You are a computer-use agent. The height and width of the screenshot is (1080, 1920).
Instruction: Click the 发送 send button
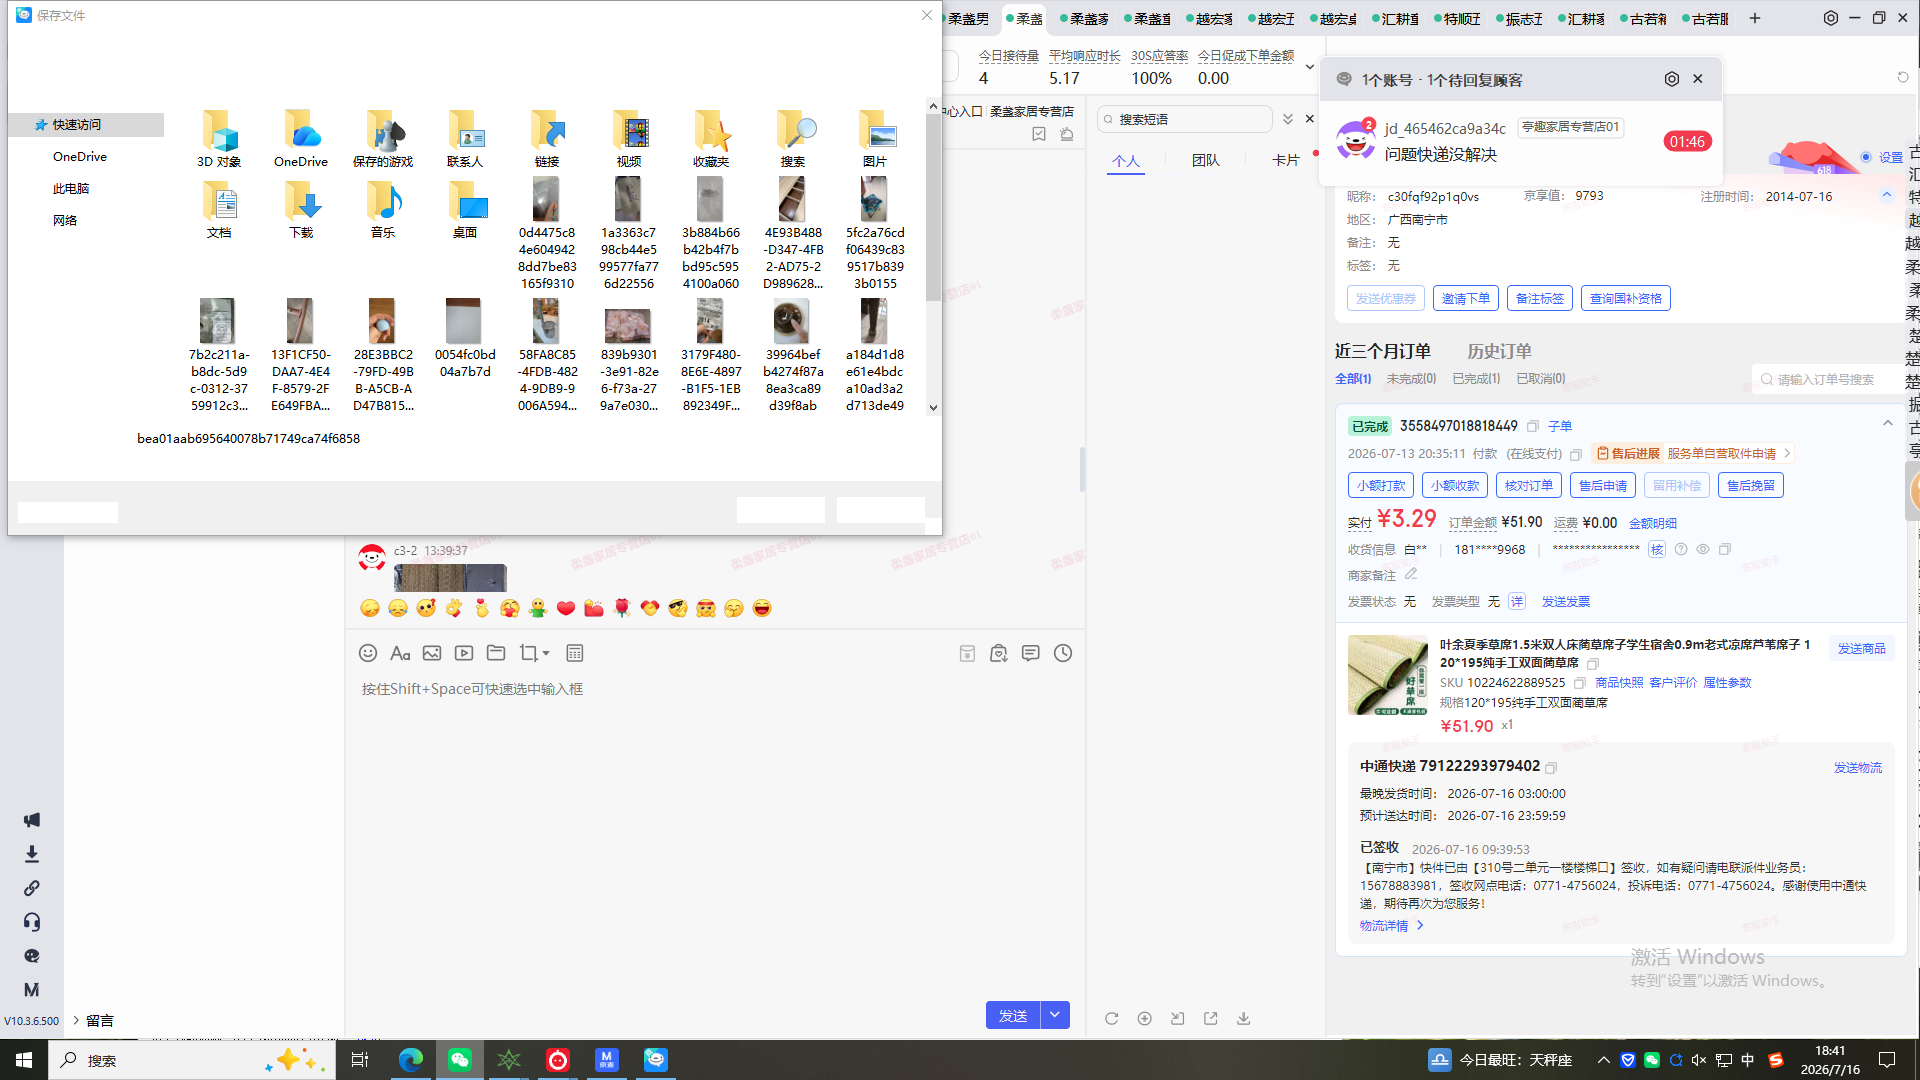(1013, 1015)
